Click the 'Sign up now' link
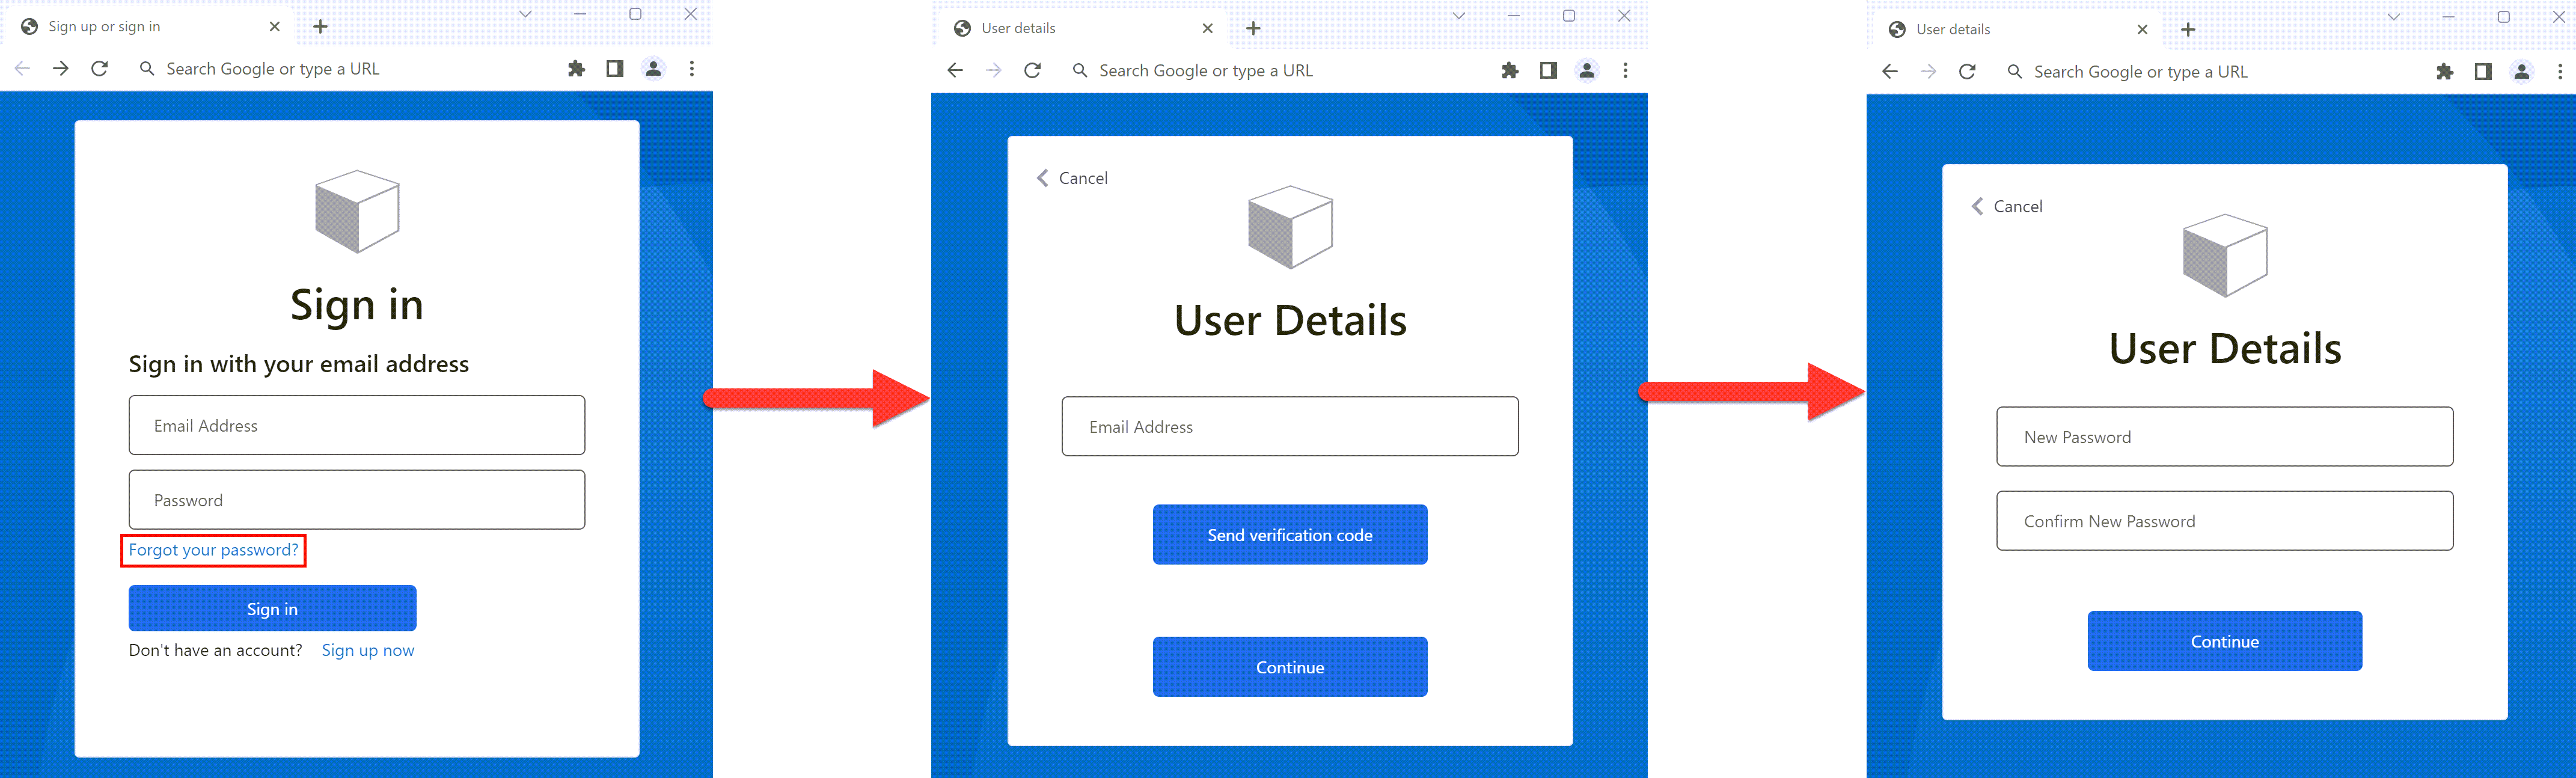The height and width of the screenshot is (778, 2576). click(x=368, y=650)
